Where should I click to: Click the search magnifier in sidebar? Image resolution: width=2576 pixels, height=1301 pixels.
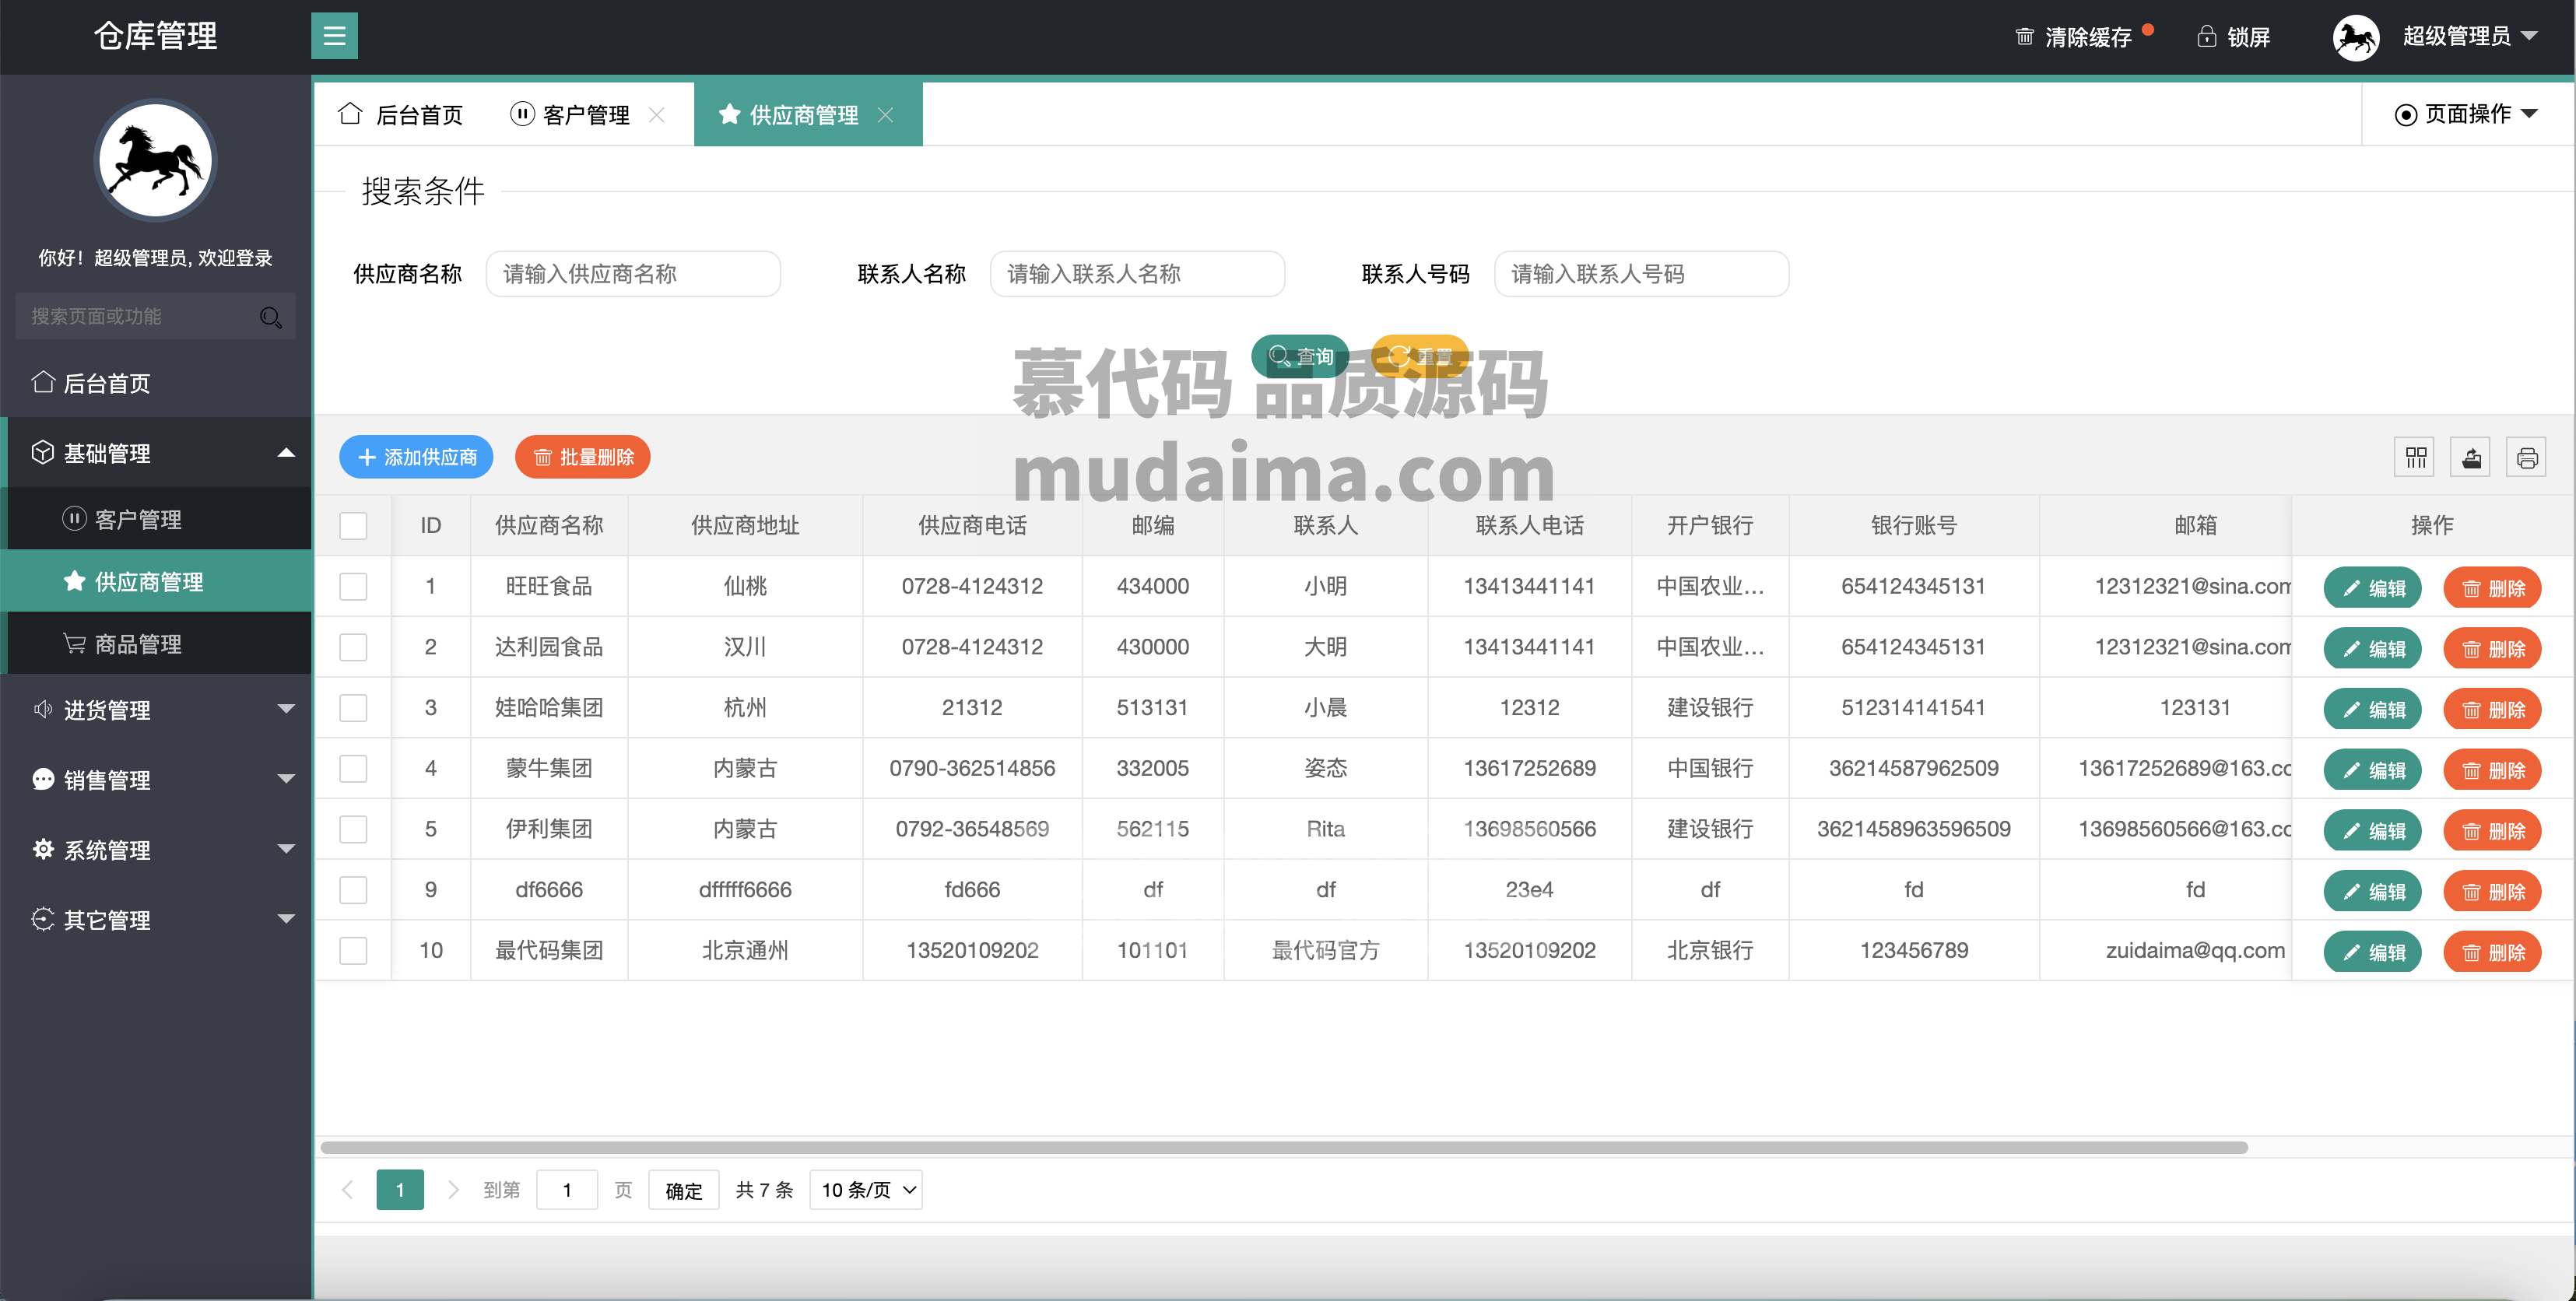click(x=270, y=317)
